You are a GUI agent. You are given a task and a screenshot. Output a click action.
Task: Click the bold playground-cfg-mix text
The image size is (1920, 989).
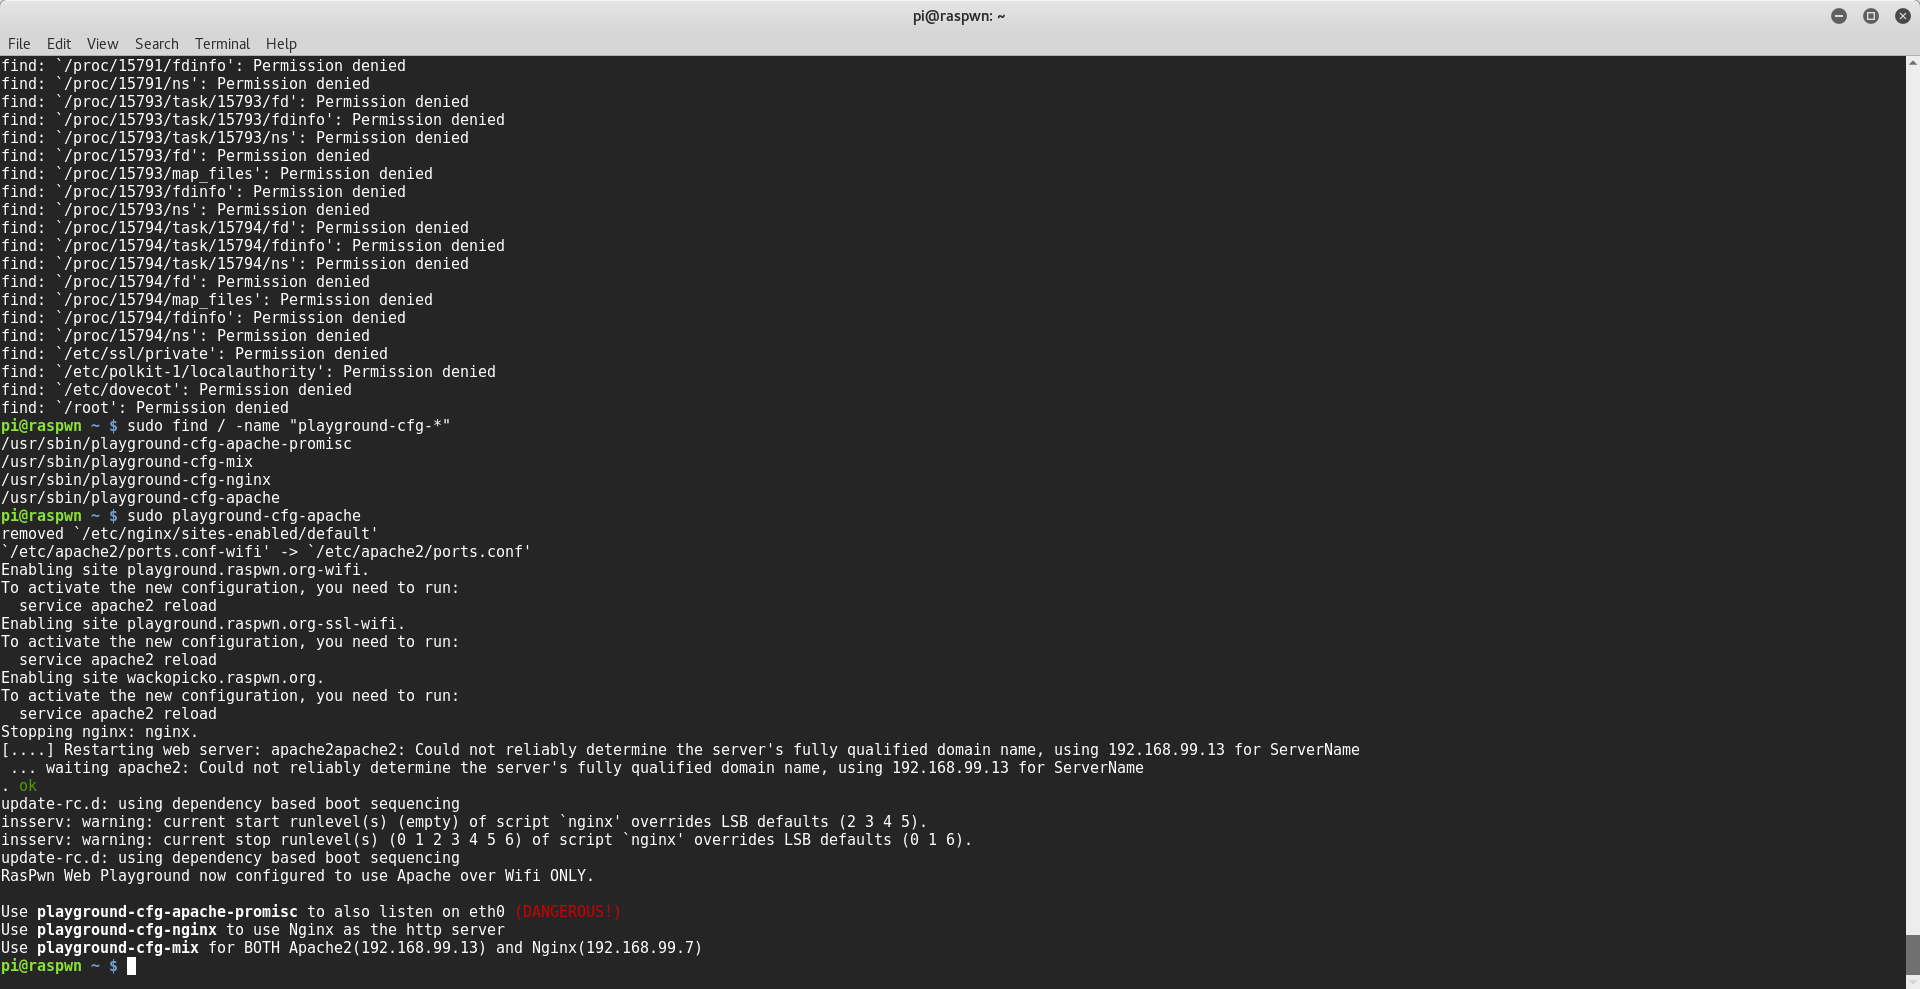(118, 948)
